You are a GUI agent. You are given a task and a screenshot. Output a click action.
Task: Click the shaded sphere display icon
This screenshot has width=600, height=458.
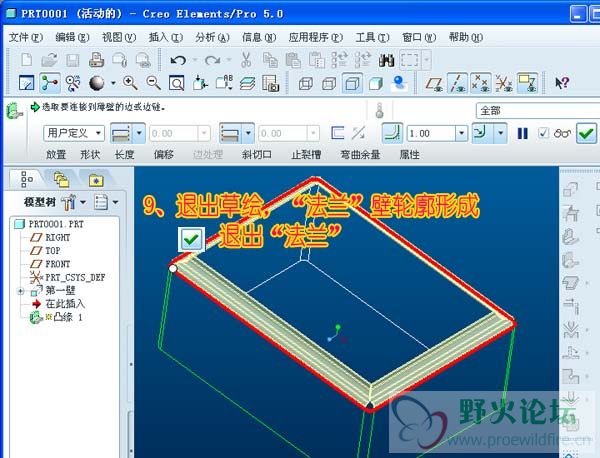(96, 83)
